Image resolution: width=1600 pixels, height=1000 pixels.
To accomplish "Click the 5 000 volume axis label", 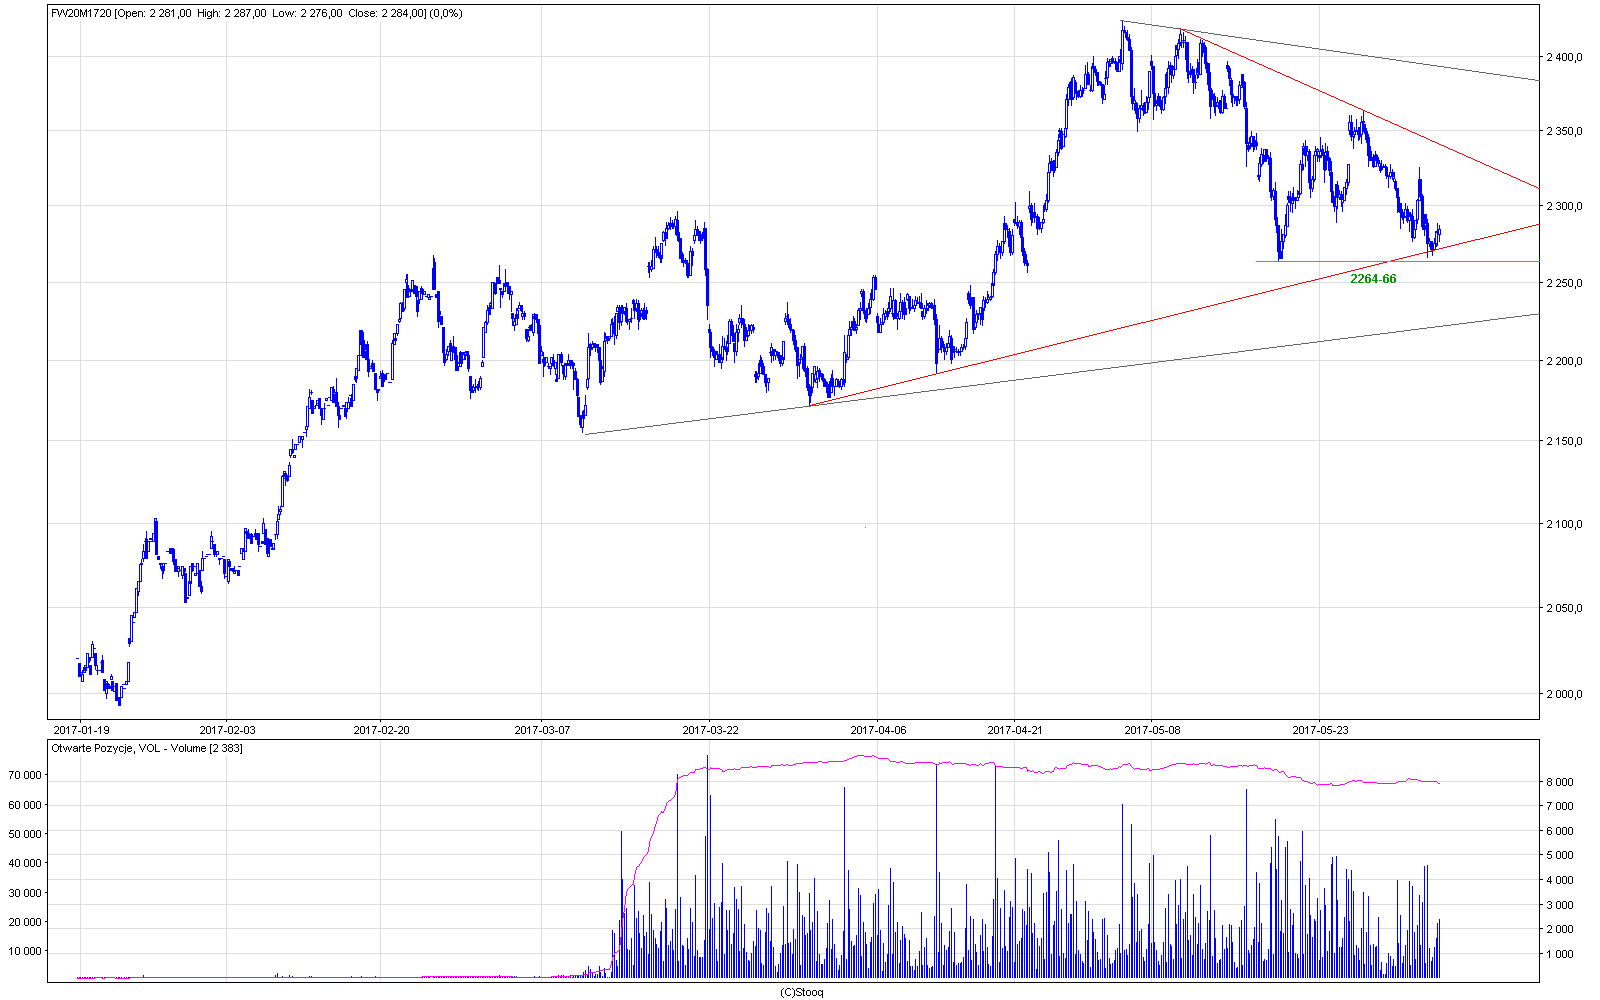I will coord(1560,856).
